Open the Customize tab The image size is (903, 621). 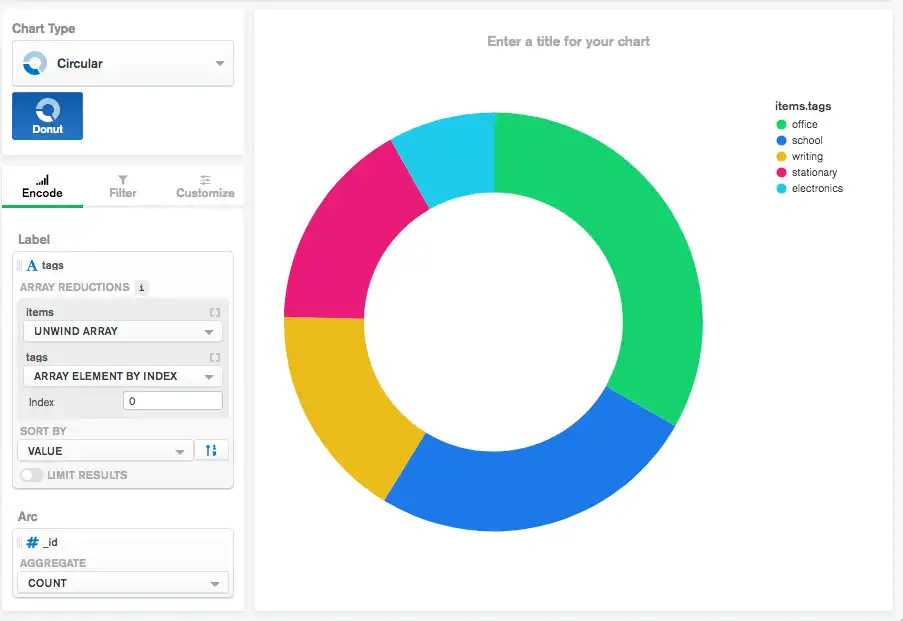(x=205, y=185)
